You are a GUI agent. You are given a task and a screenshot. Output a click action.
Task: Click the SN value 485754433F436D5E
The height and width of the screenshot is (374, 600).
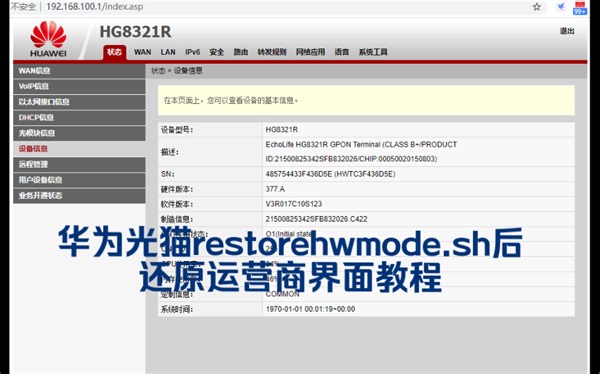point(331,174)
